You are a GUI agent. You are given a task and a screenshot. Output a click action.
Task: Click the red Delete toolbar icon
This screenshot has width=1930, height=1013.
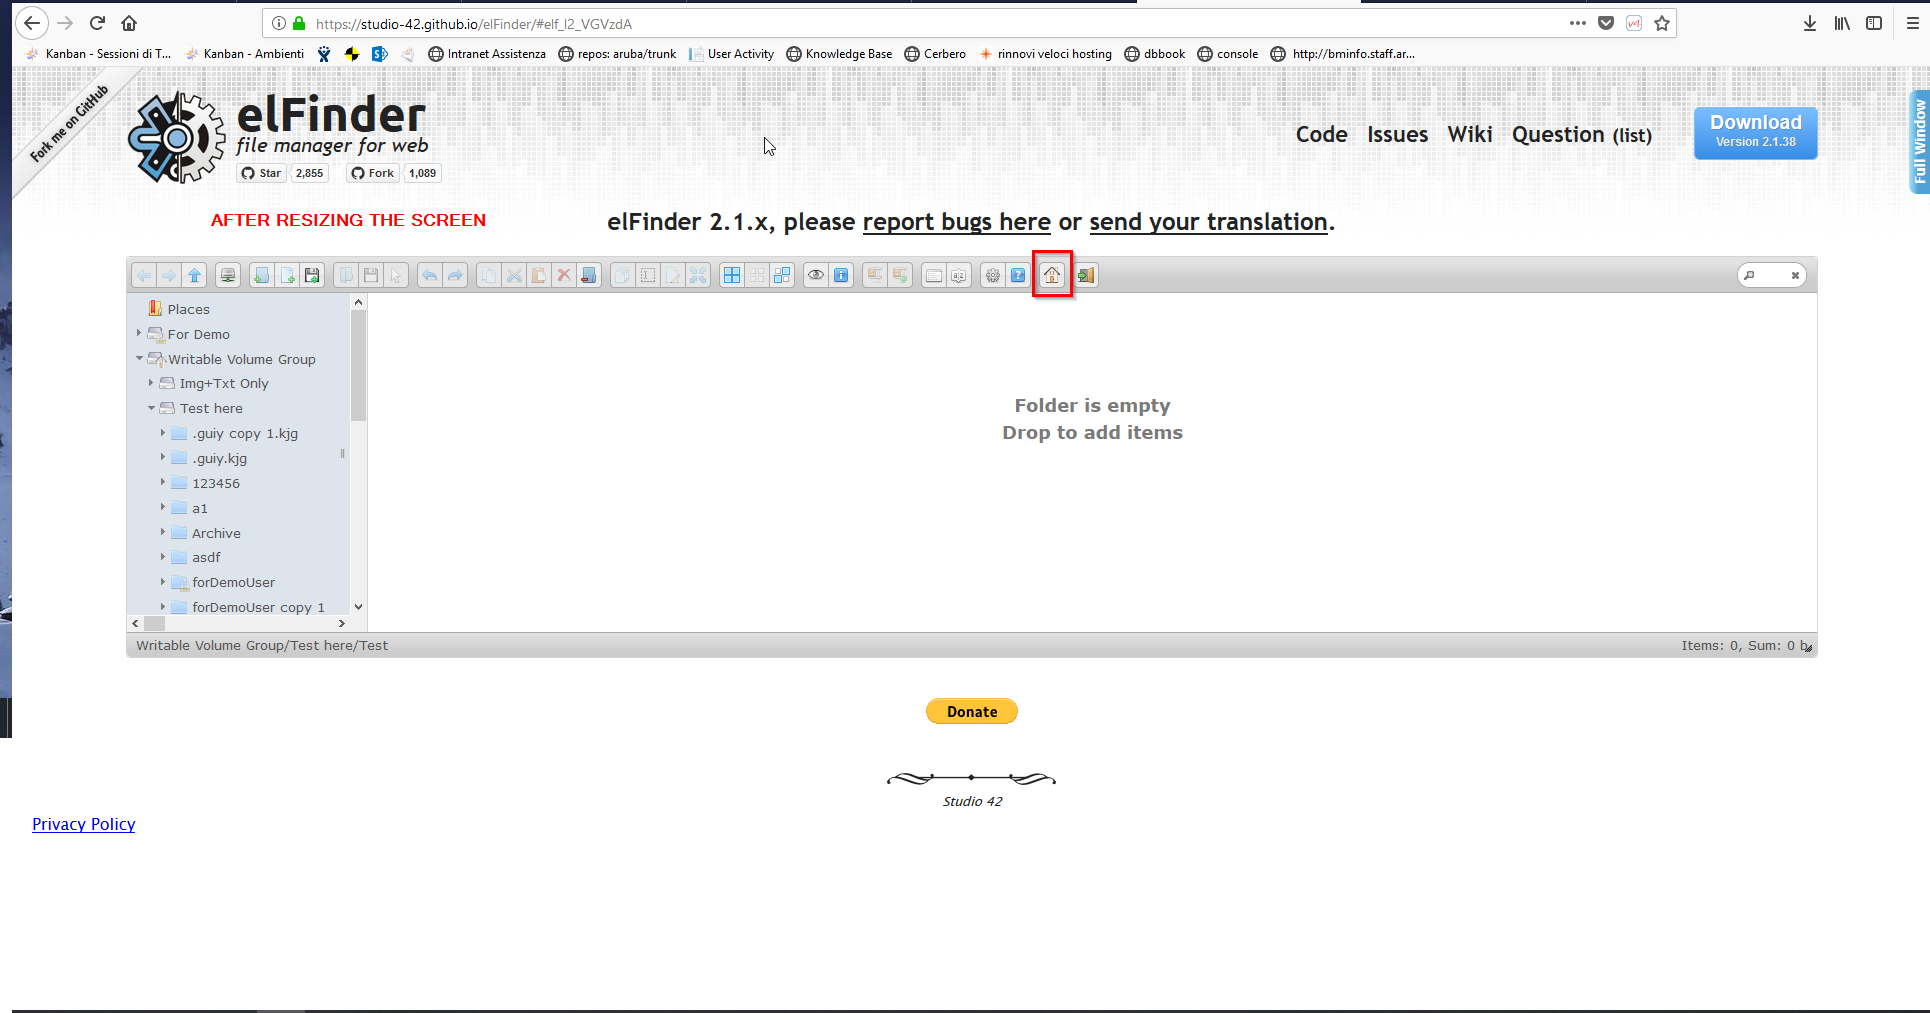[x=564, y=275]
